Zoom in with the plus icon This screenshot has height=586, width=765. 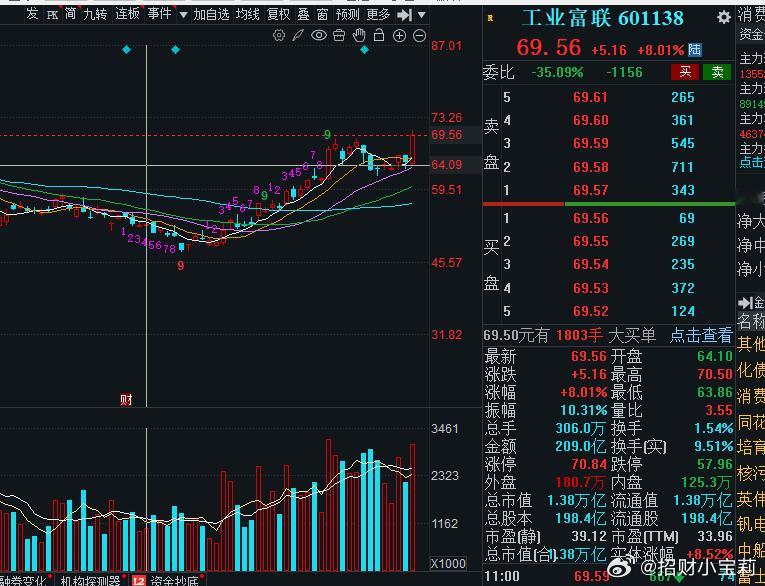[x=399, y=35]
